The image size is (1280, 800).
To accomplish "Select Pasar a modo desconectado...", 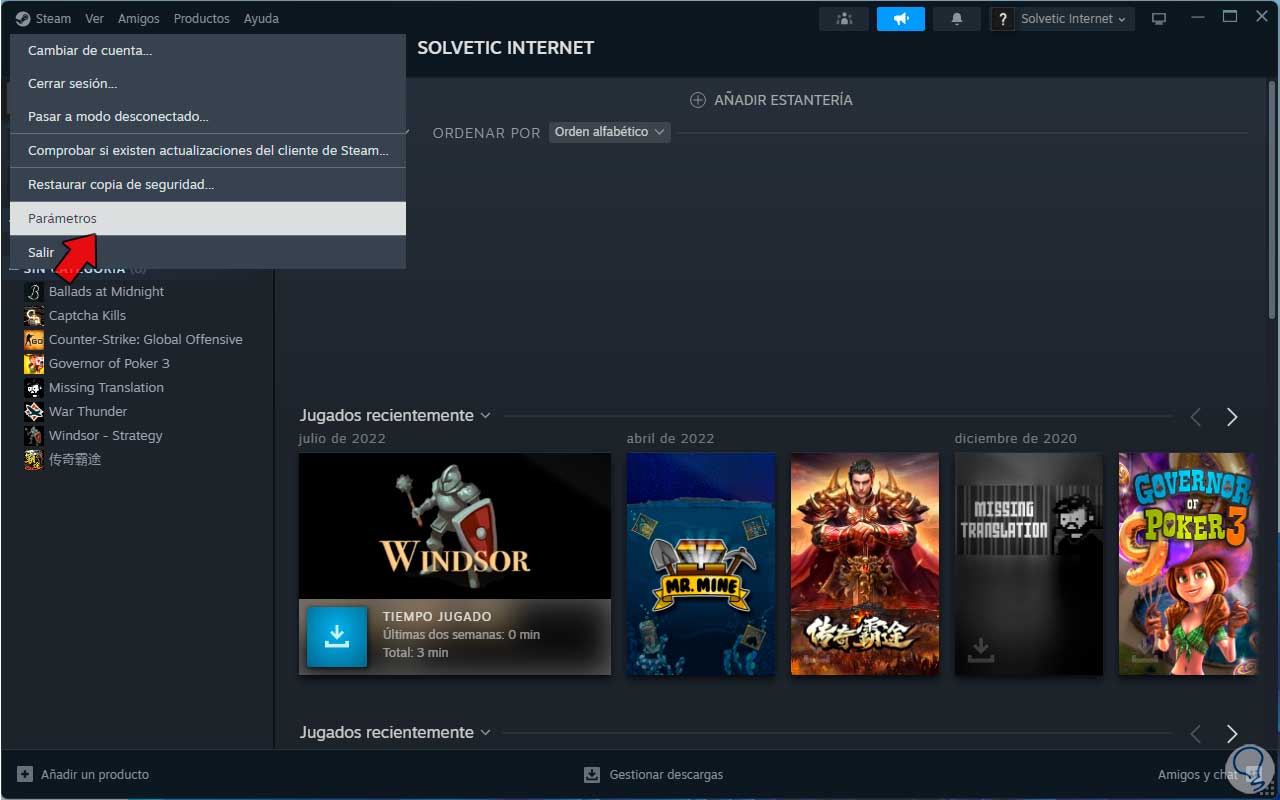I will [208, 117].
